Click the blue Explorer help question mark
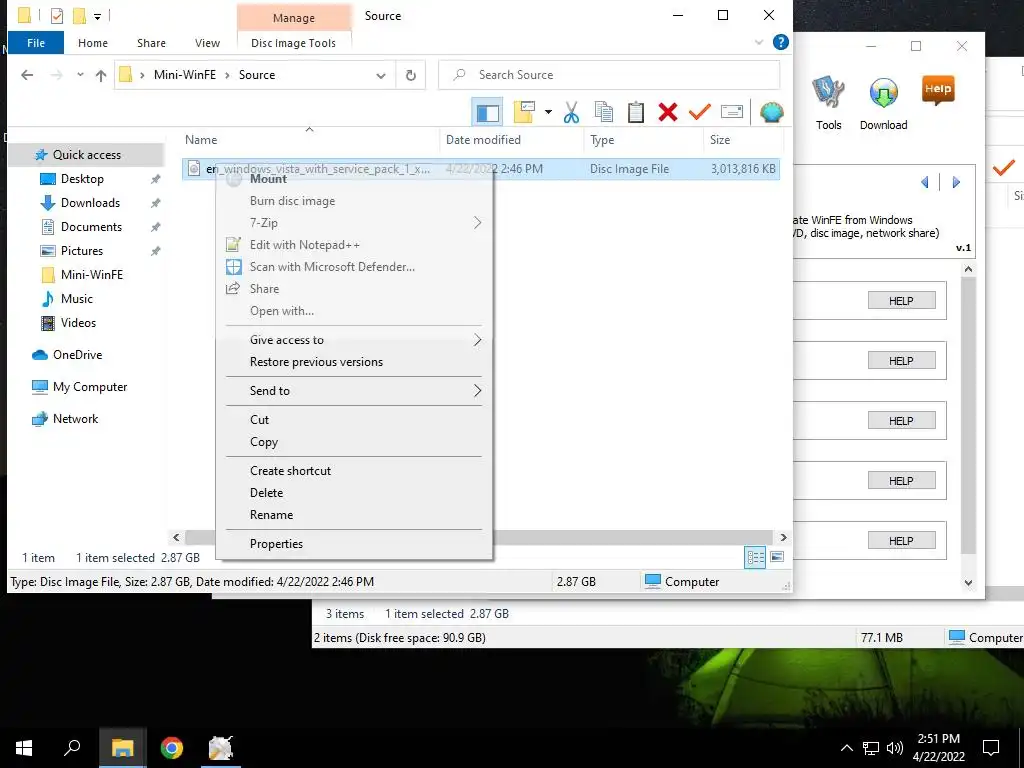Viewport: 1024px width, 768px height. click(780, 42)
